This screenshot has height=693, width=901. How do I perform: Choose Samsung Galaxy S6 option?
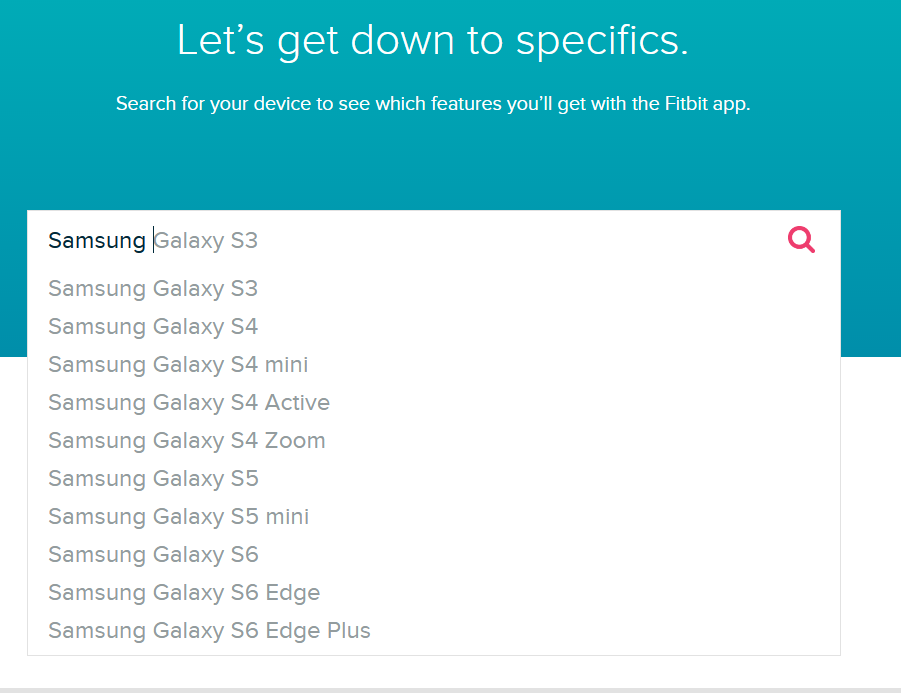[x=153, y=555]
